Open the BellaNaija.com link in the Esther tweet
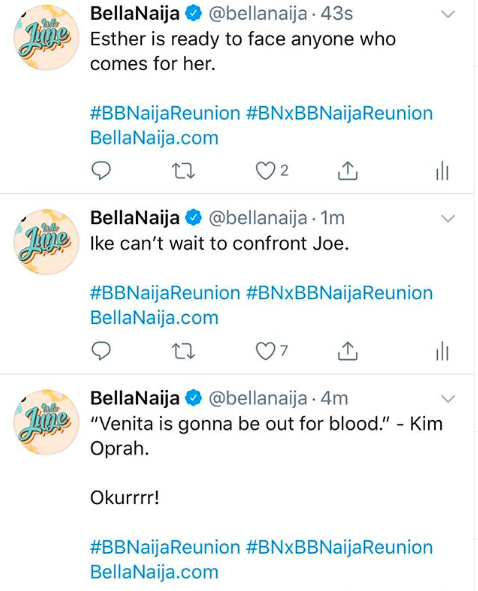 tap(154, 138)
